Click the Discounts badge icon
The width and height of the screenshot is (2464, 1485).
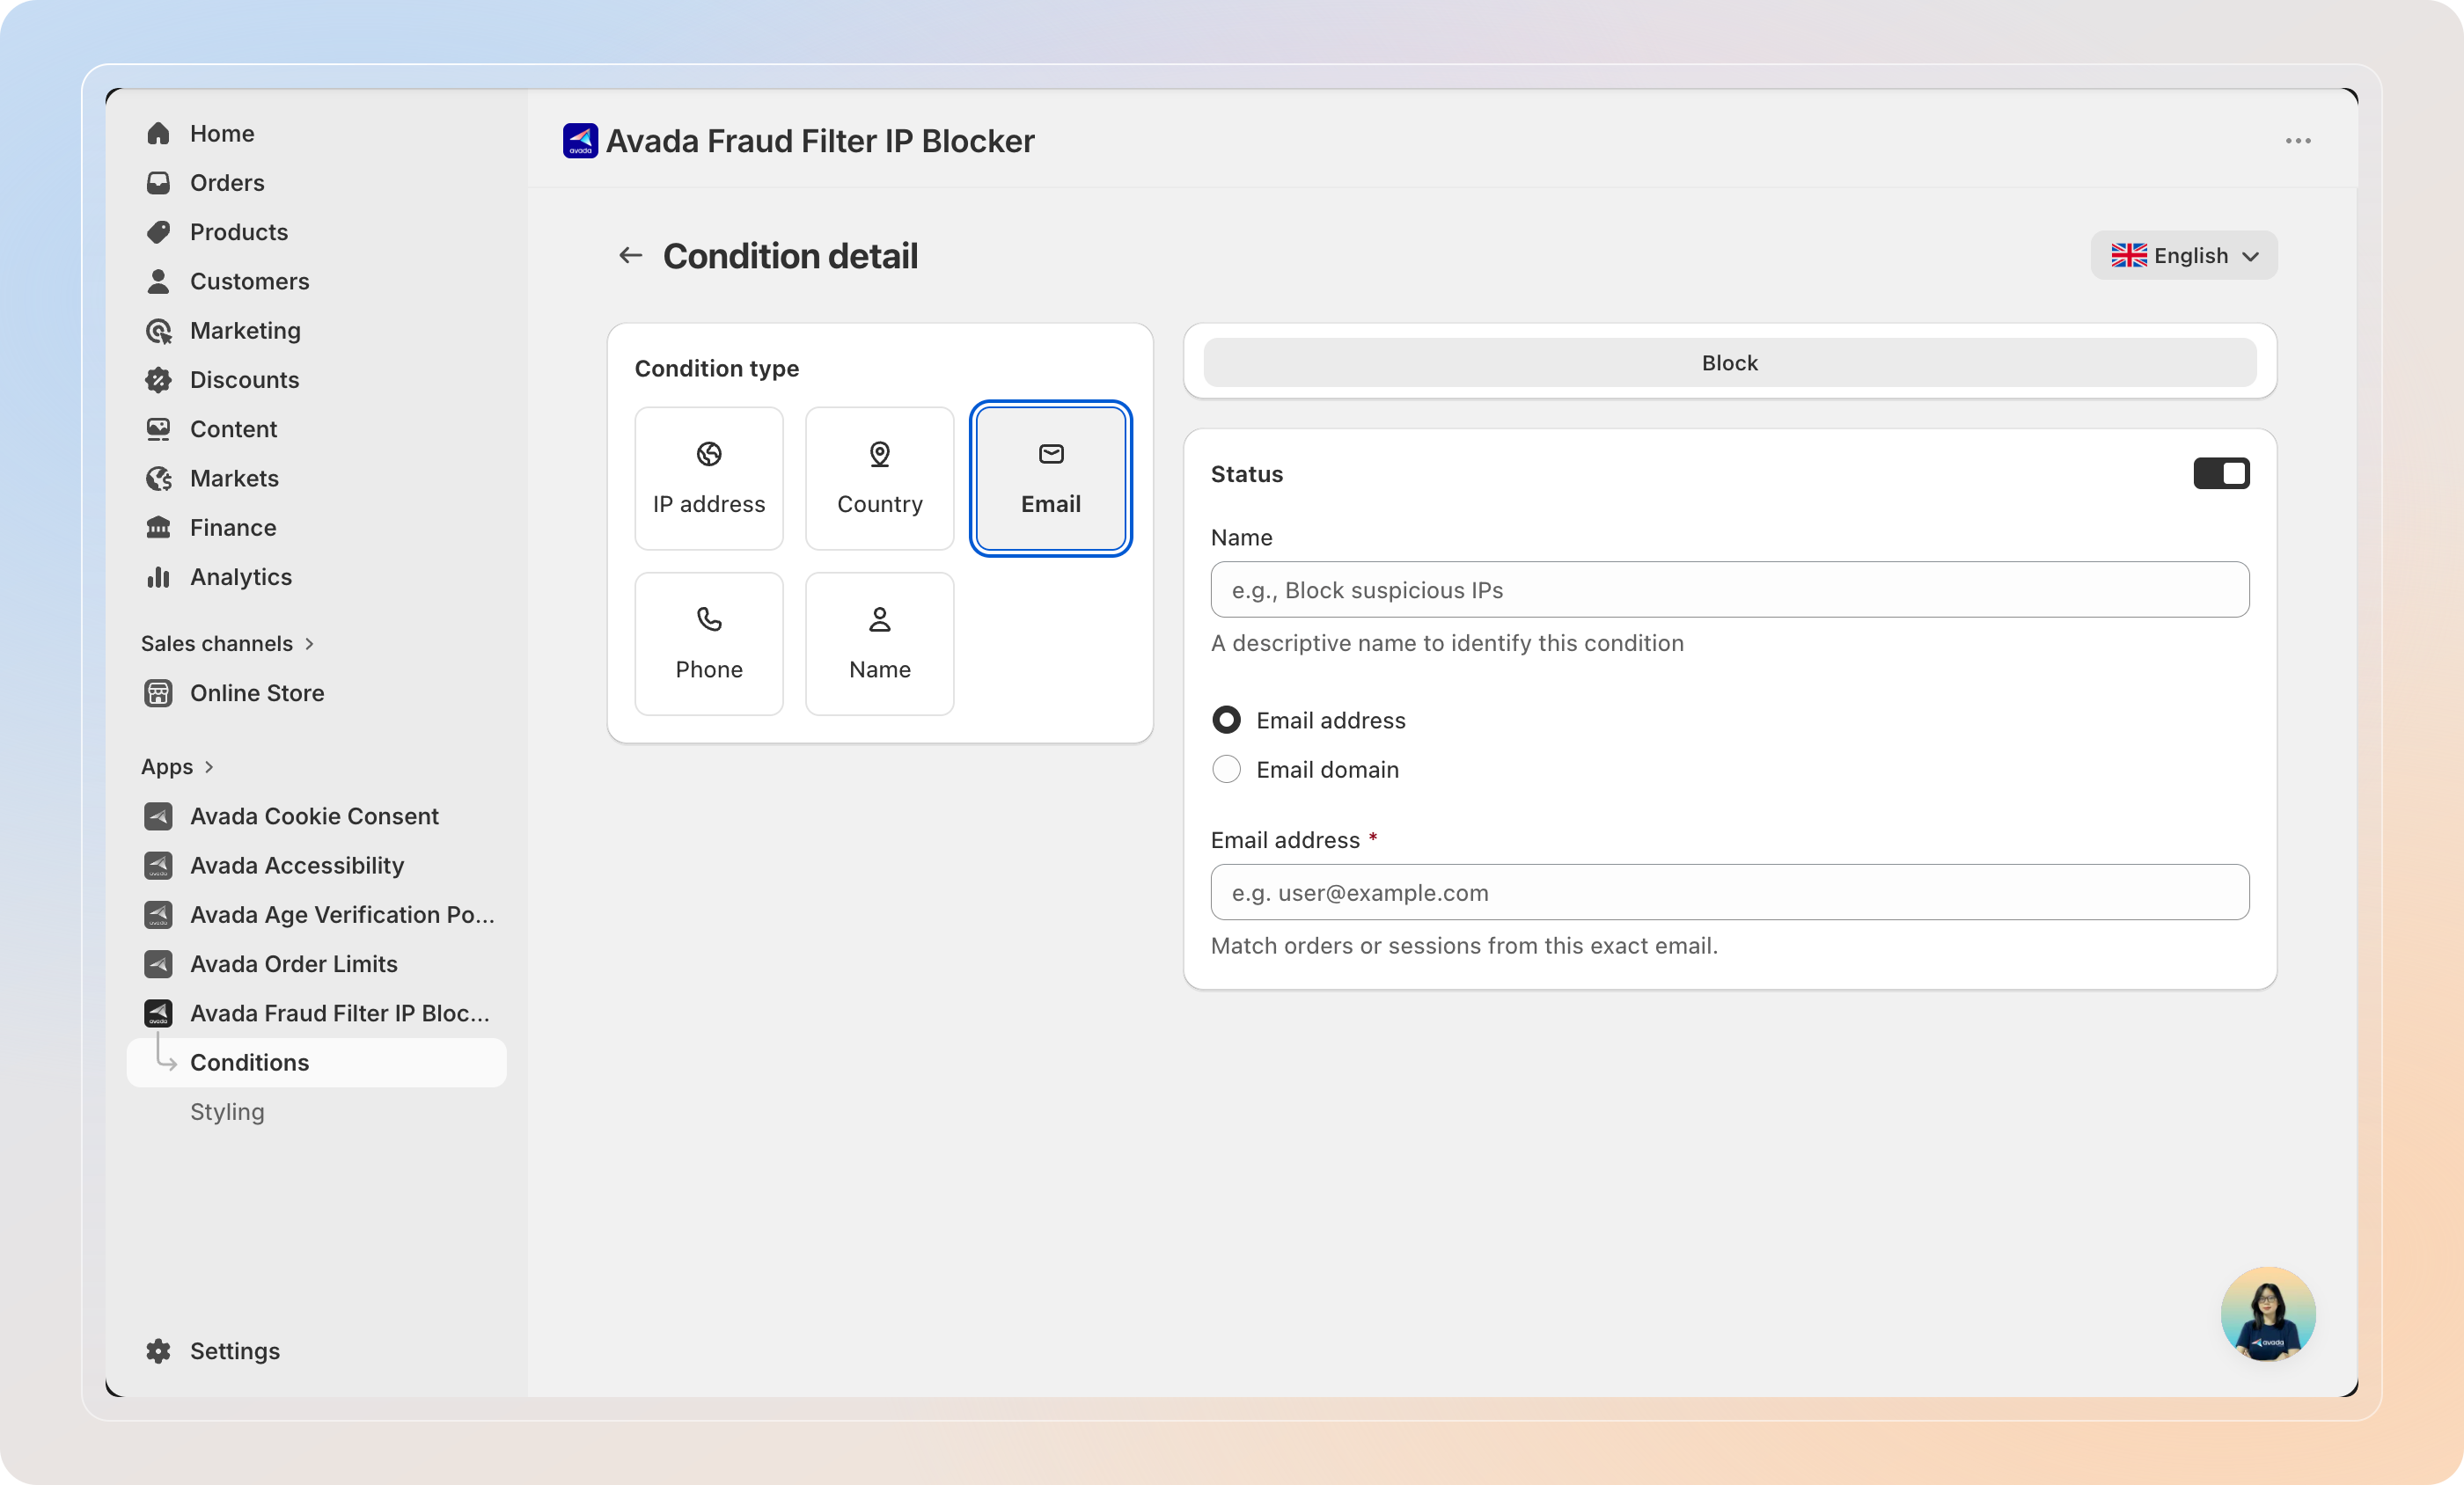click(x=158, y=380)
